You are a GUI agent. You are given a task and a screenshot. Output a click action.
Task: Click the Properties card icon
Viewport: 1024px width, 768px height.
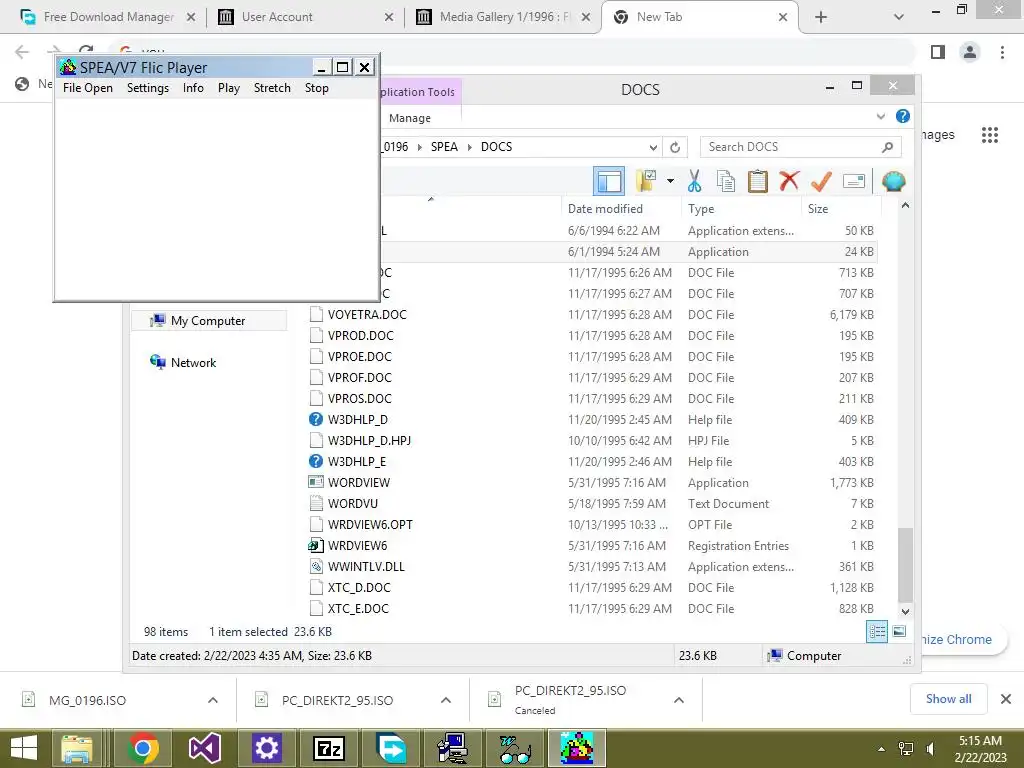[854, 181]
